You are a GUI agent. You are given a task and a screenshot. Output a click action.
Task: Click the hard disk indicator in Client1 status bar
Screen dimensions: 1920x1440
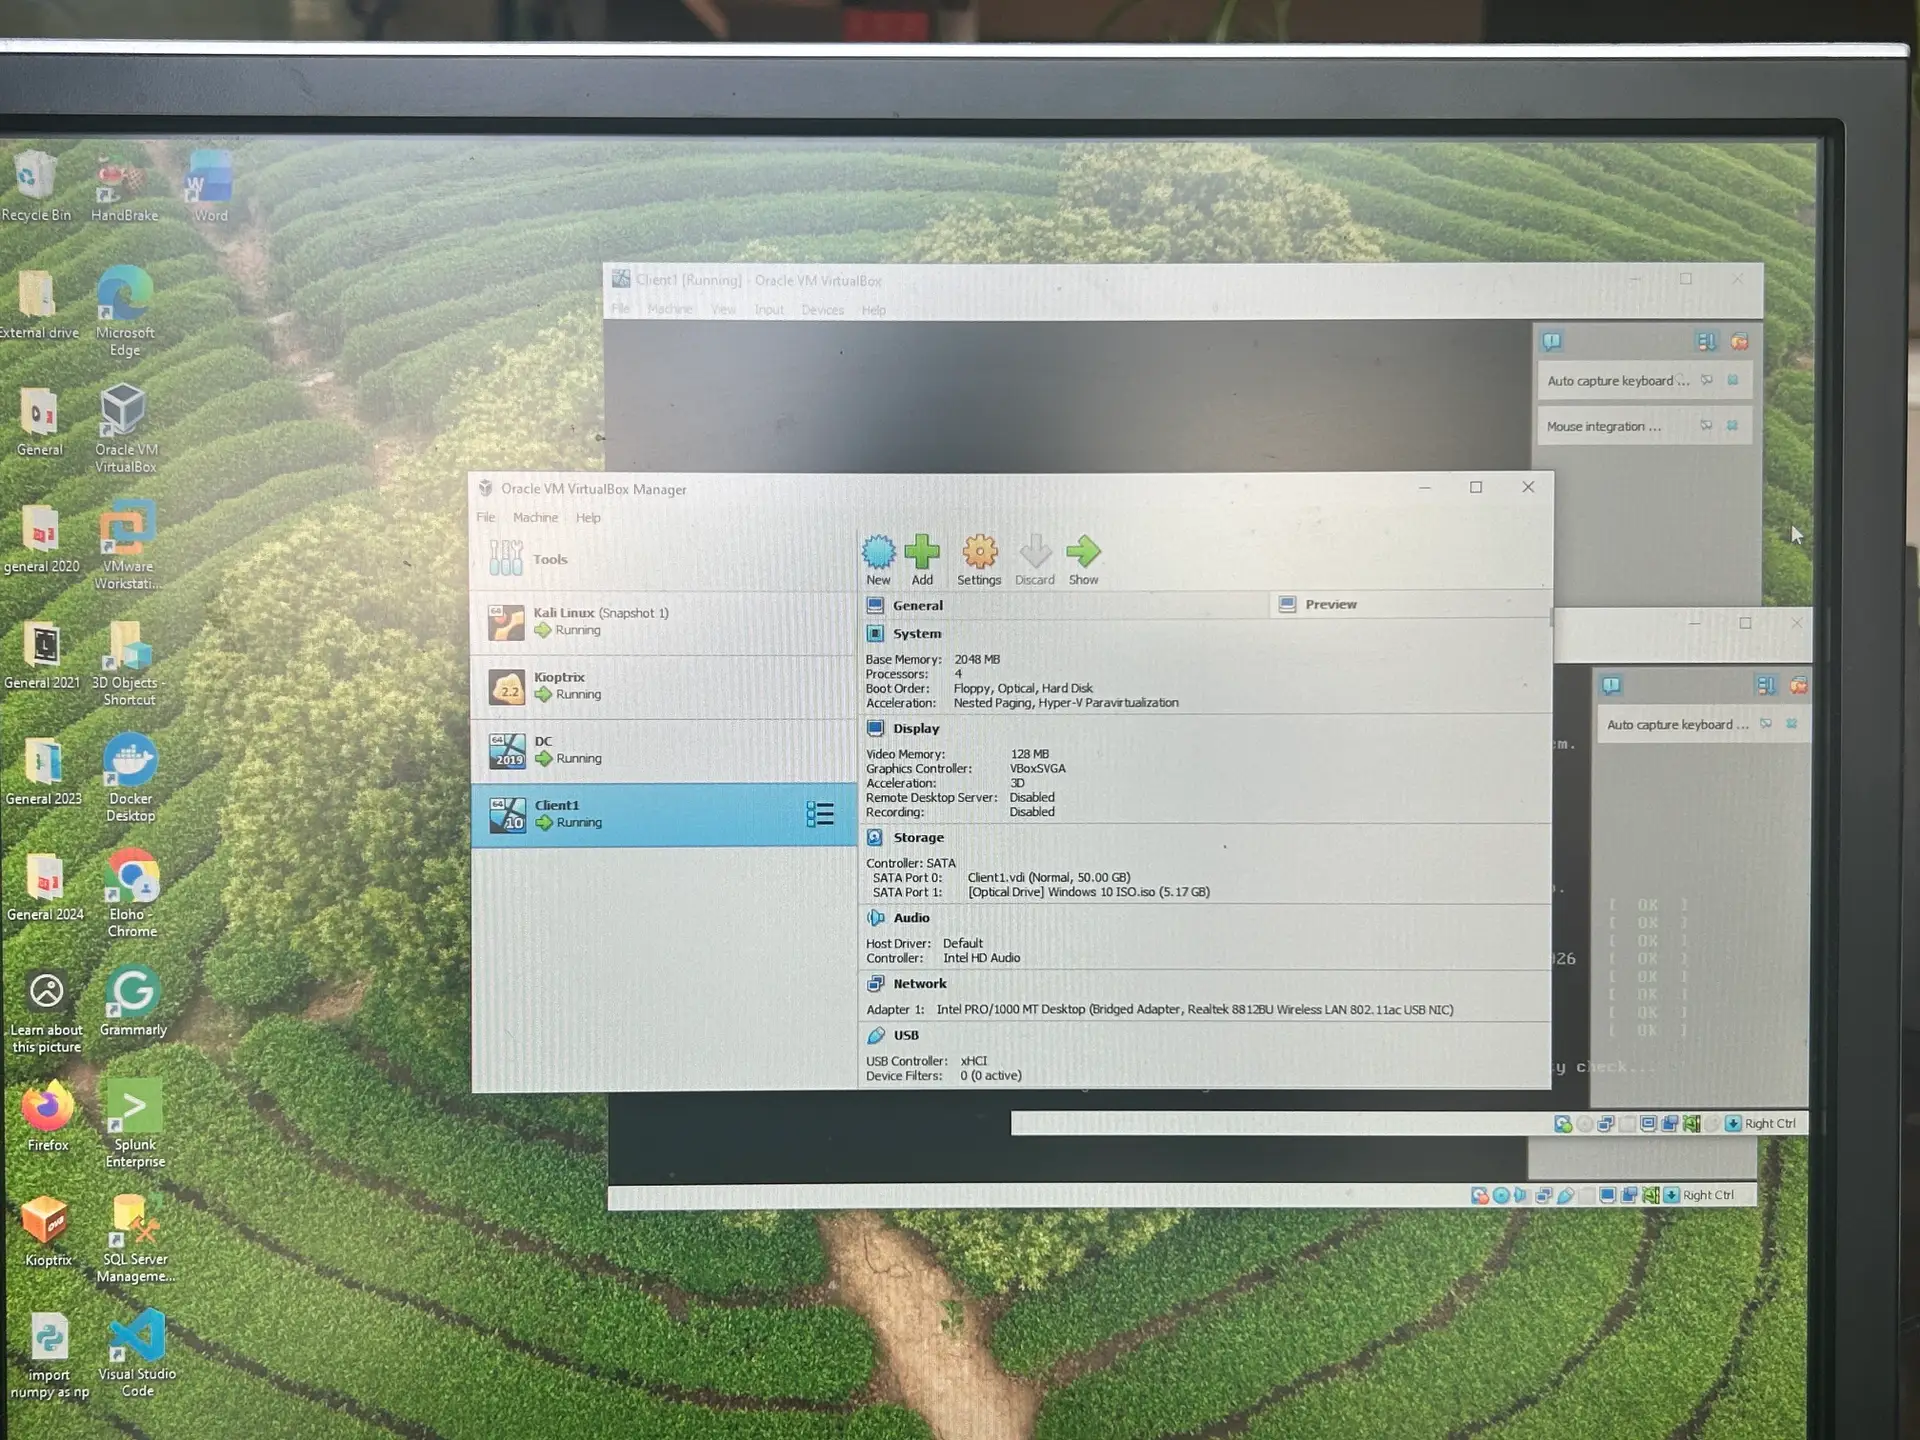click(x=1480, y=1196)
